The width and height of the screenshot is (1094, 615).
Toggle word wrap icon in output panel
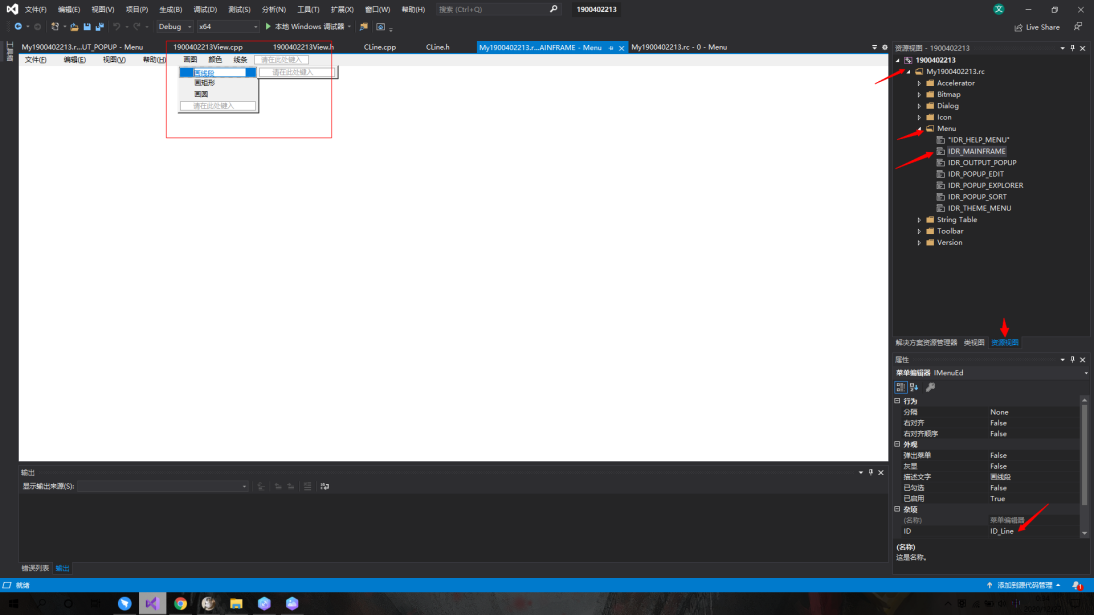coord(324,487)
